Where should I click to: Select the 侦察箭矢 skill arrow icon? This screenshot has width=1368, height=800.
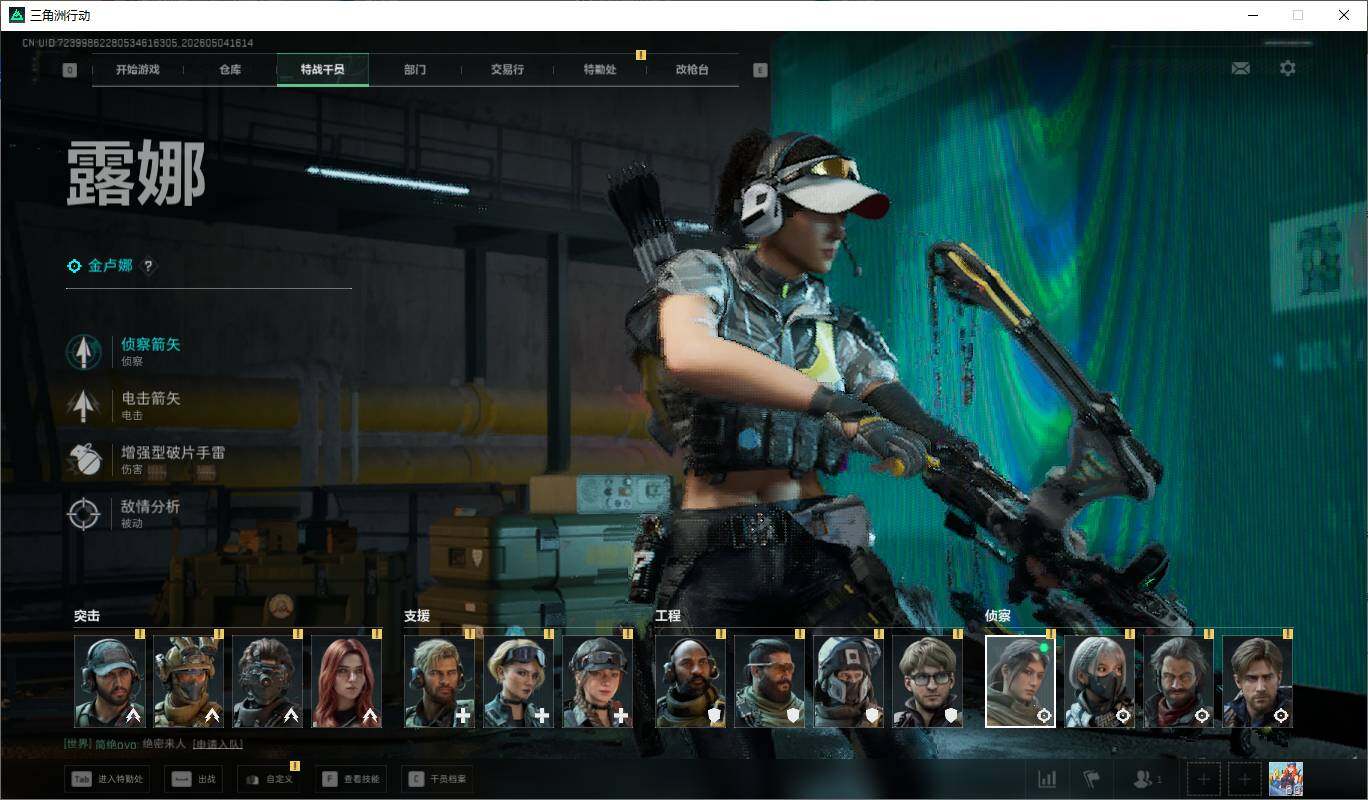[x=84, y=351]
